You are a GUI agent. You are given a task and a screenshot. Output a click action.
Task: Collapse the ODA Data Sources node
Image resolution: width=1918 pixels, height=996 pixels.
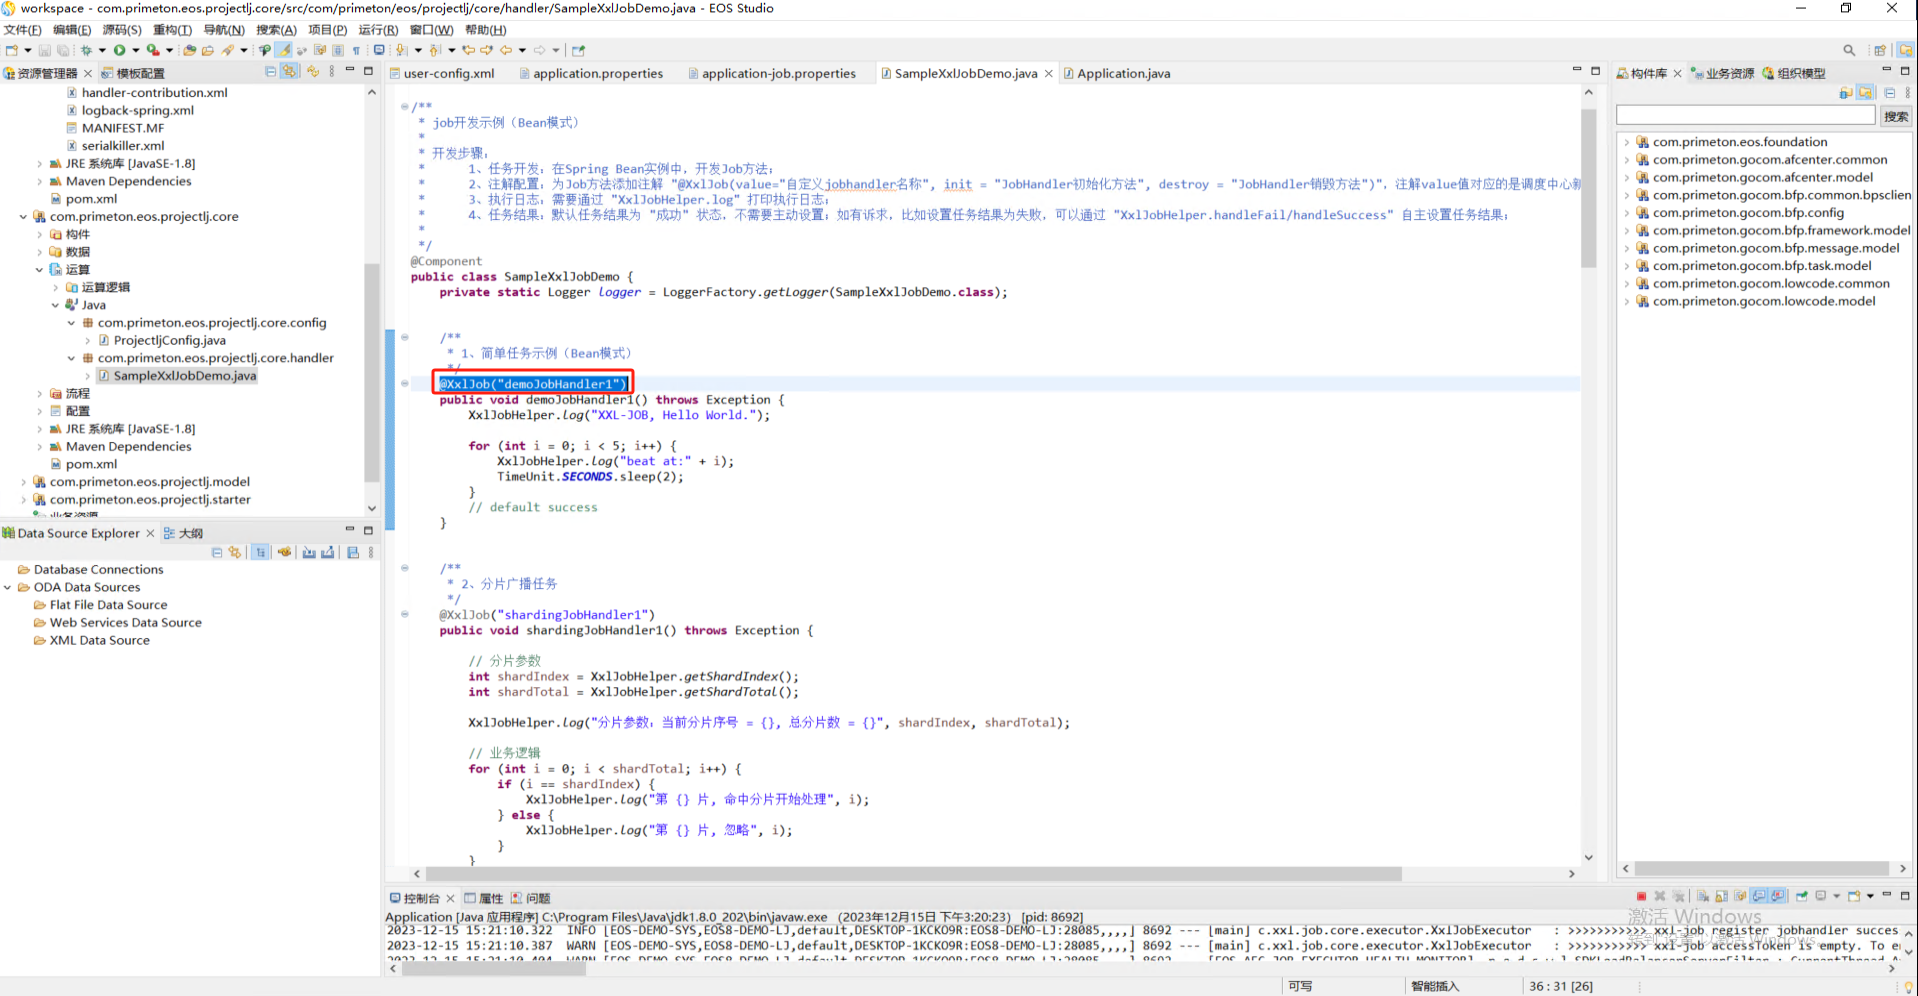pyautogui.click(x=8, y=588)
